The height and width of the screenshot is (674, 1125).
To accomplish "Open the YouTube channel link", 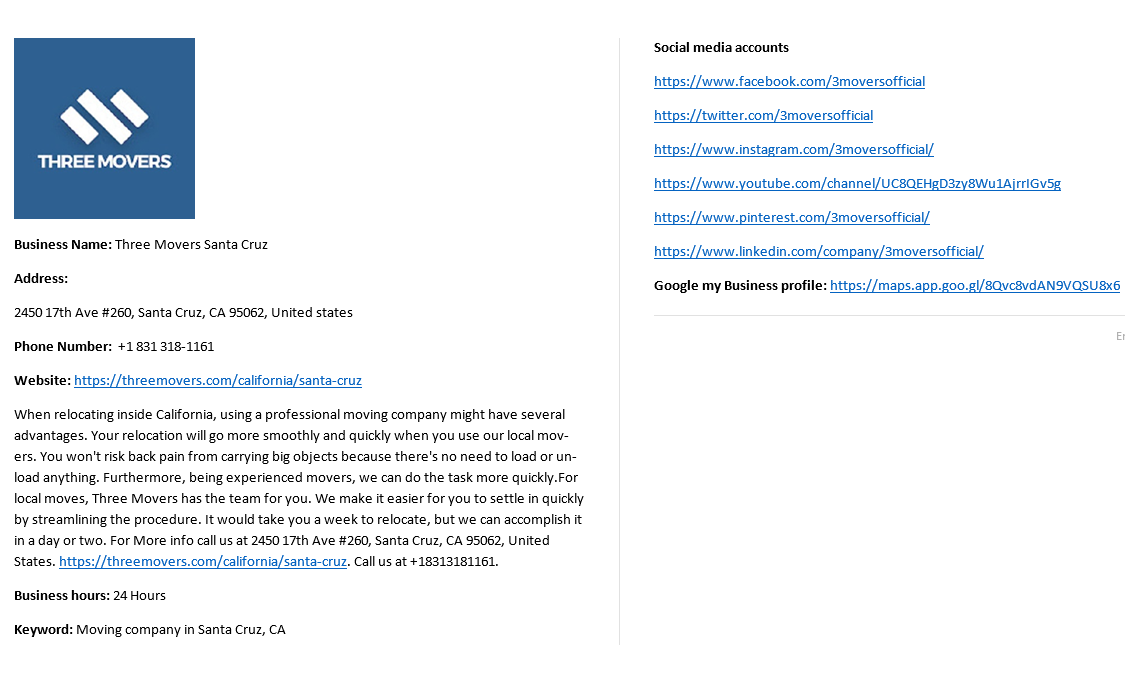I will (857, 183).
